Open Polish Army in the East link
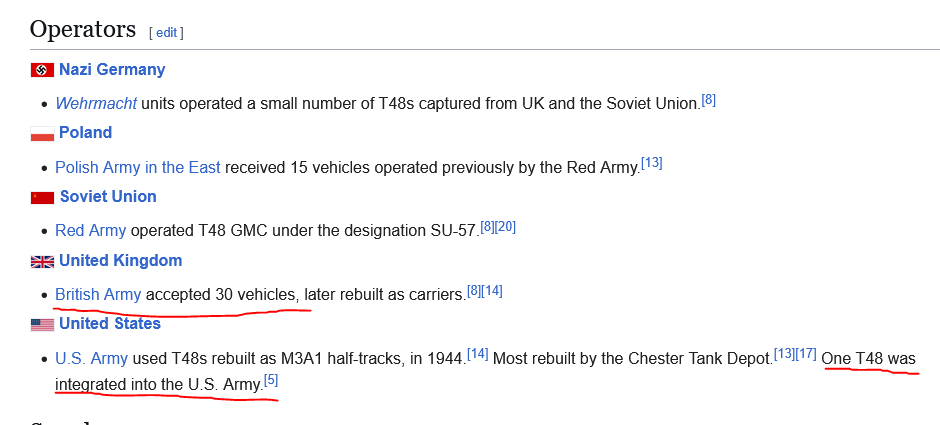 [x=138, y=167]
